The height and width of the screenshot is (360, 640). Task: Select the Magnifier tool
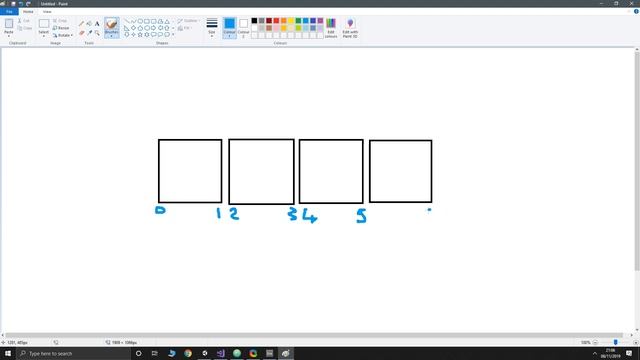coord(97,33)
